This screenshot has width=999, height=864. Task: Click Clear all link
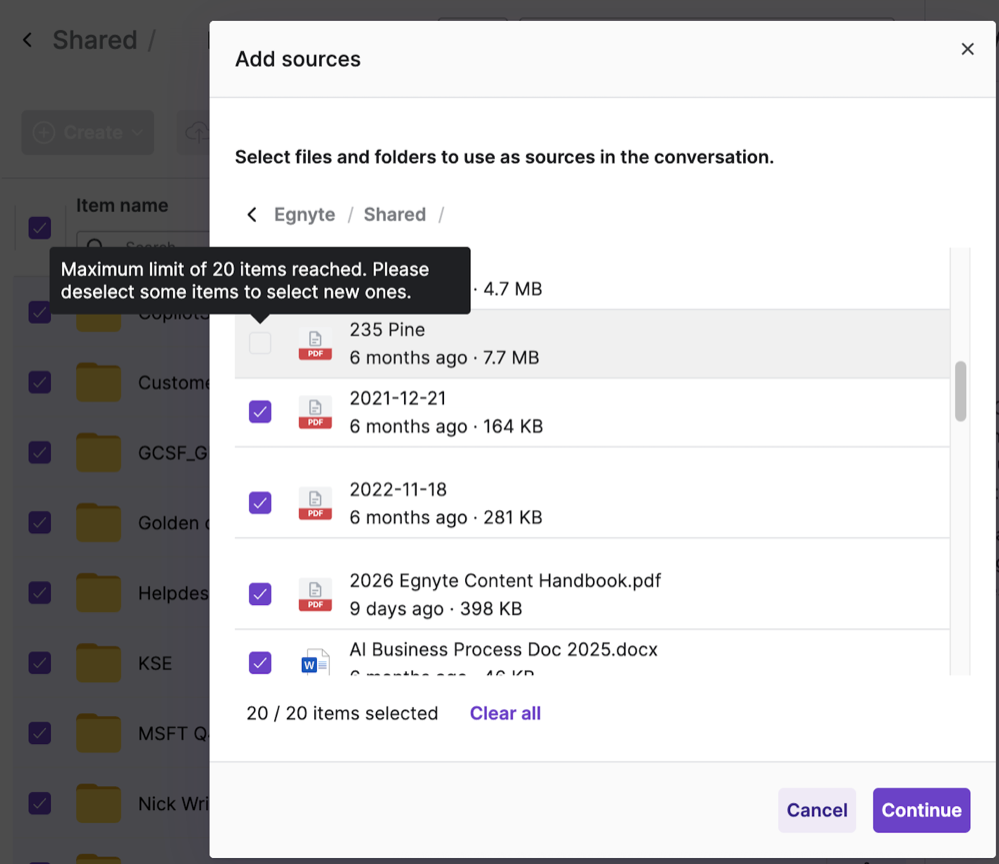pos(505,713)
